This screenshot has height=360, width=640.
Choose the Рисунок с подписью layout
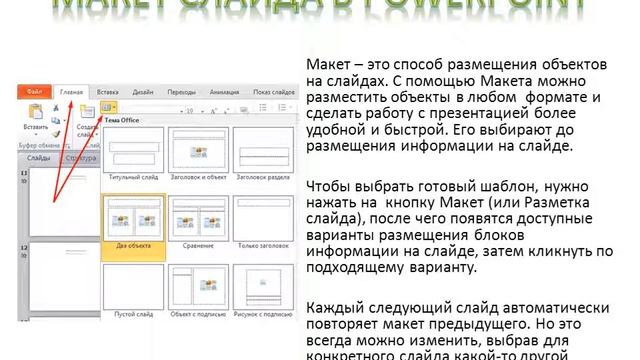tap(263, 291)
